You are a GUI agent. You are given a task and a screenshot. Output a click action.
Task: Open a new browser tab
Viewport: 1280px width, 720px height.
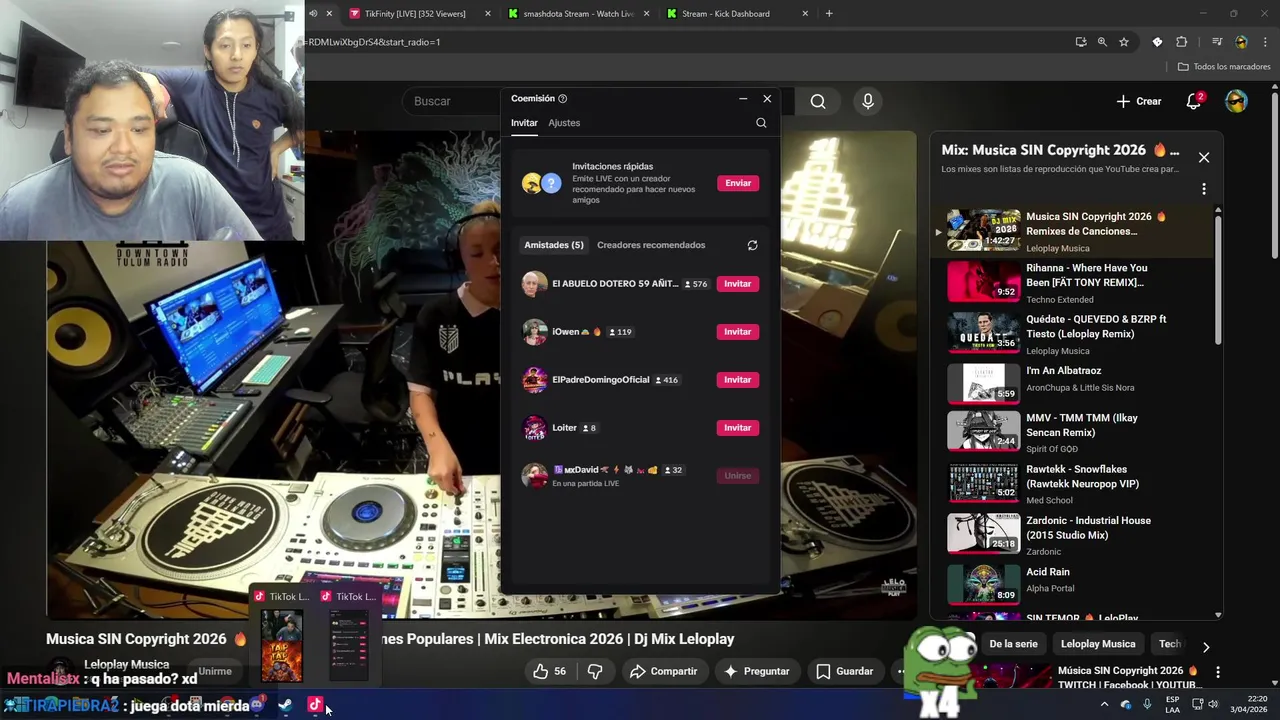829,14
